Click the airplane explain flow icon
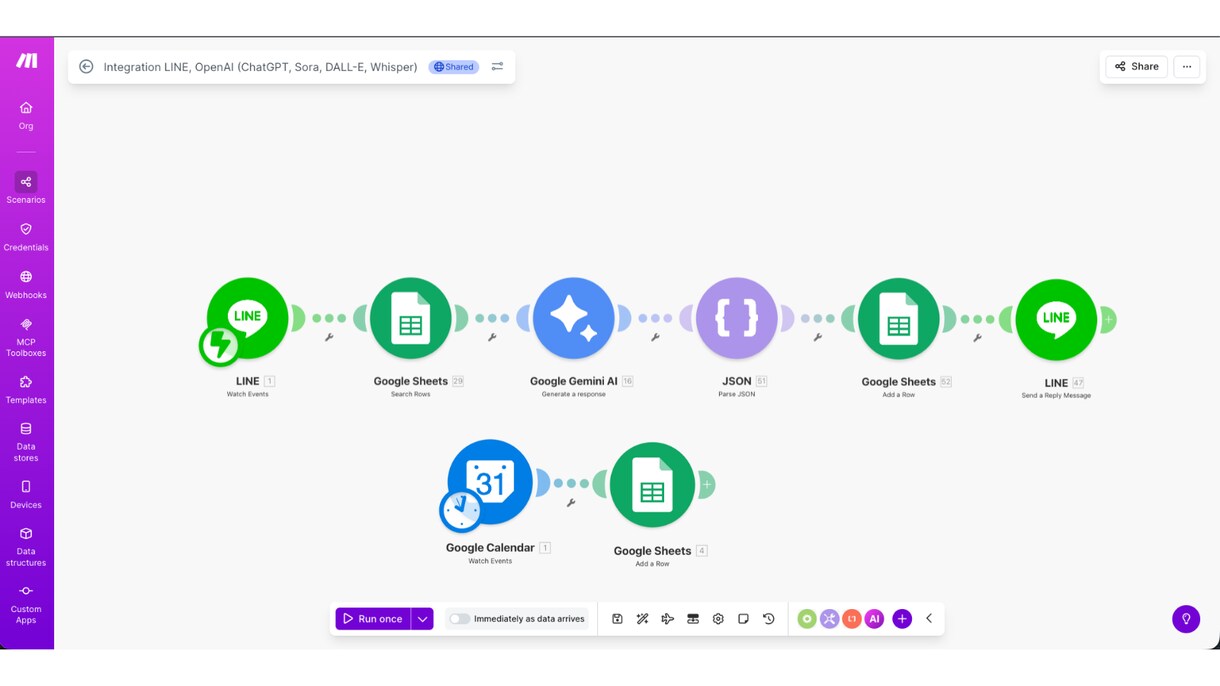1220x686 pixels. tap(667, 619)
